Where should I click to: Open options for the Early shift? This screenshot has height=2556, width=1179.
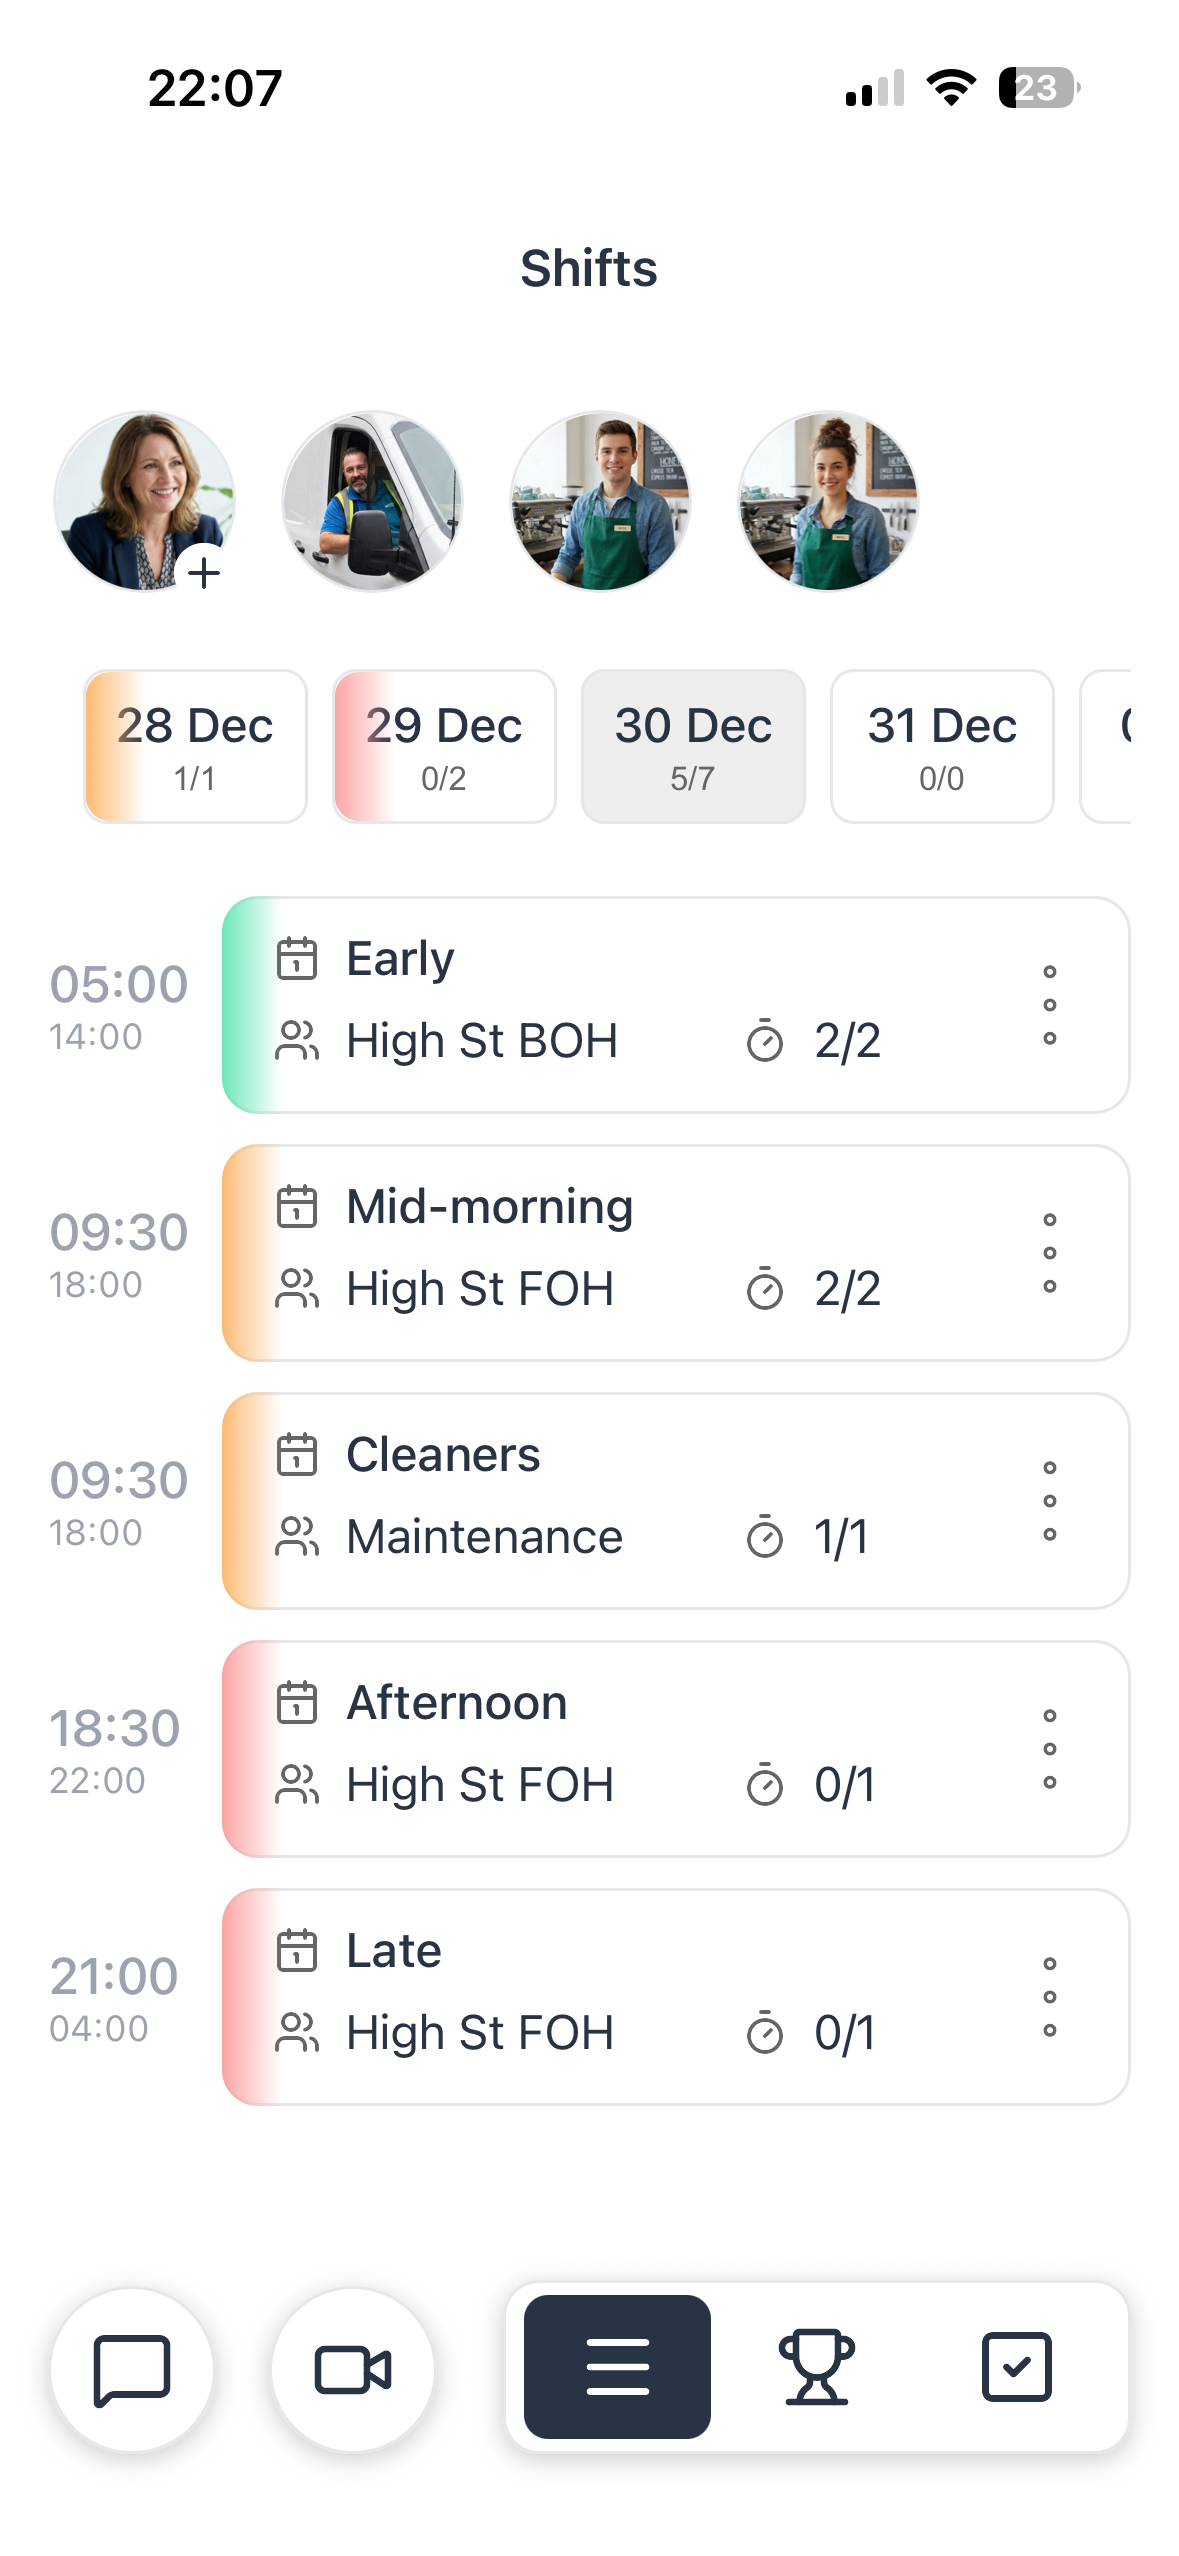click(x=1049, y=1005)
